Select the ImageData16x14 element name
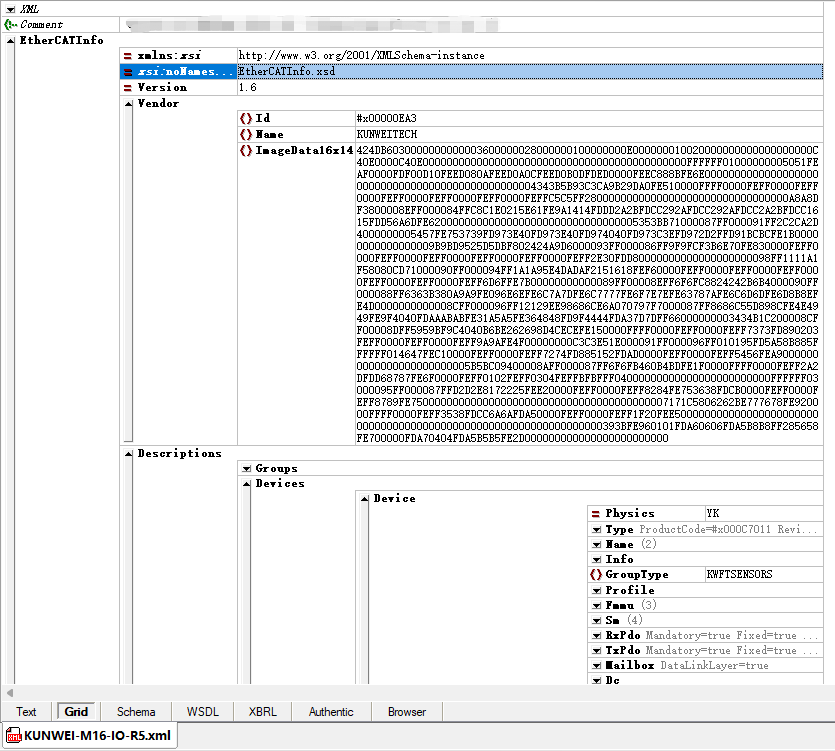 click(x=304, y=151)
